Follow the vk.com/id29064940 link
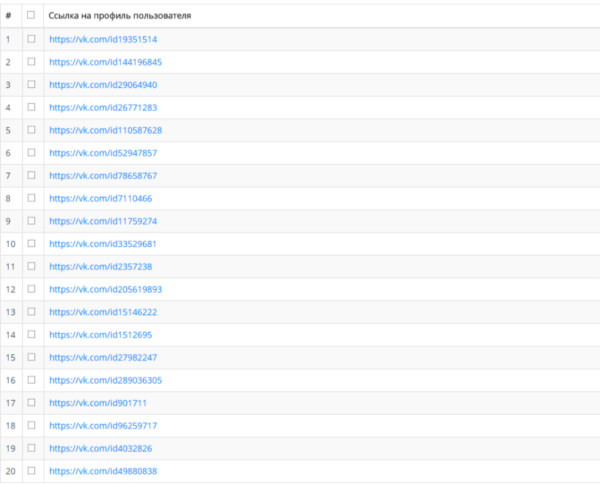Screen dimensions: 600x485 click(103, 85)
